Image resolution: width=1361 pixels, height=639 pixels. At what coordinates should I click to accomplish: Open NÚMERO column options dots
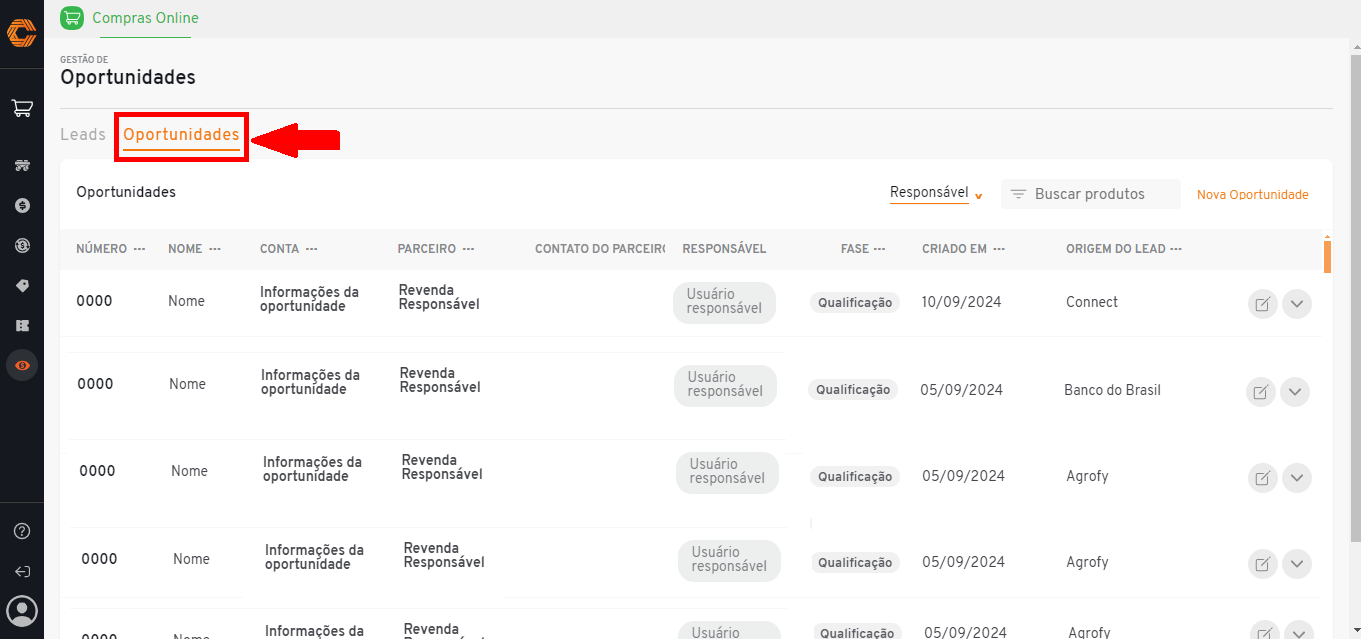click(x=139, y=249)
